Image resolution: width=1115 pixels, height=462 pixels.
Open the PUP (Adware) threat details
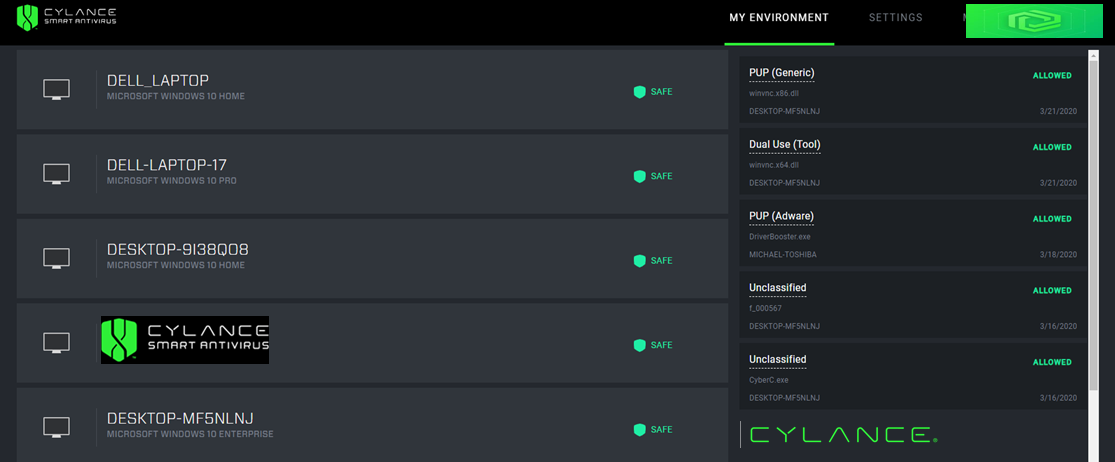781,216
